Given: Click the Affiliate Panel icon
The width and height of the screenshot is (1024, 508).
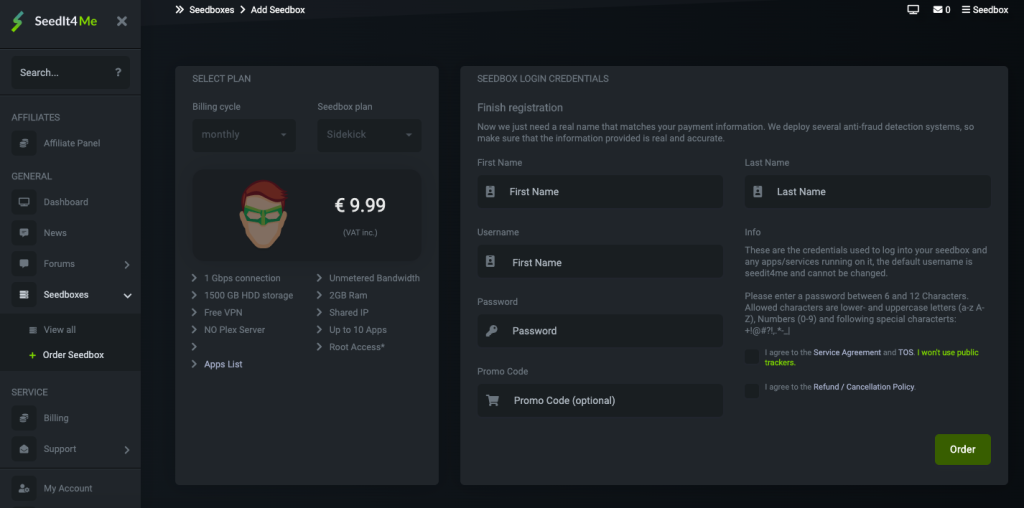Looking at the screenshot, I should tap(24, 143).
